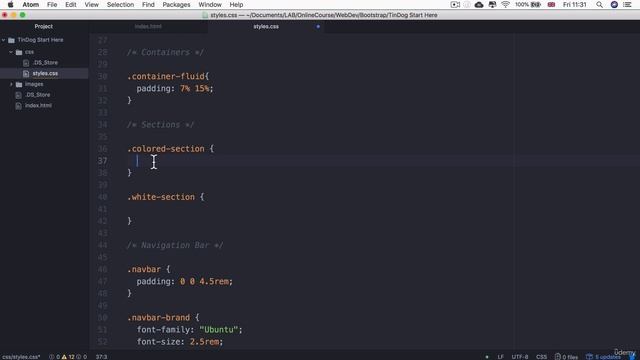Open the Window menu
This screenshot has height=360, width=640.
pyautogui.click(x=210, y=4)
